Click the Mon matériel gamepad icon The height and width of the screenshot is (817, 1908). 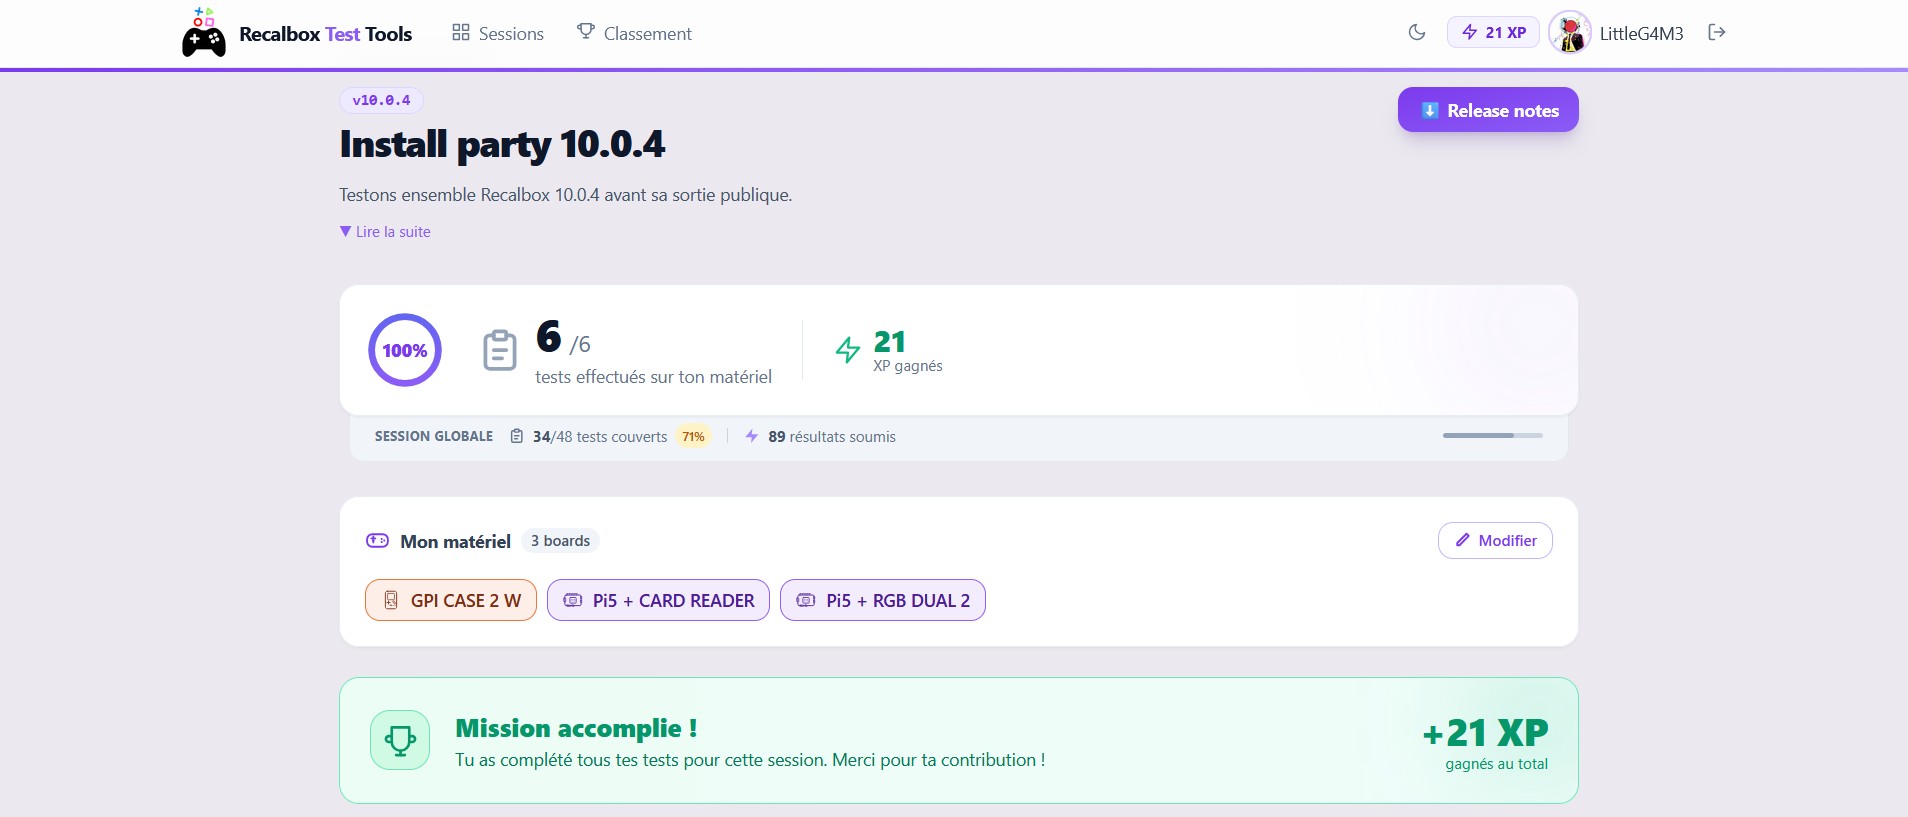[377, 541]
